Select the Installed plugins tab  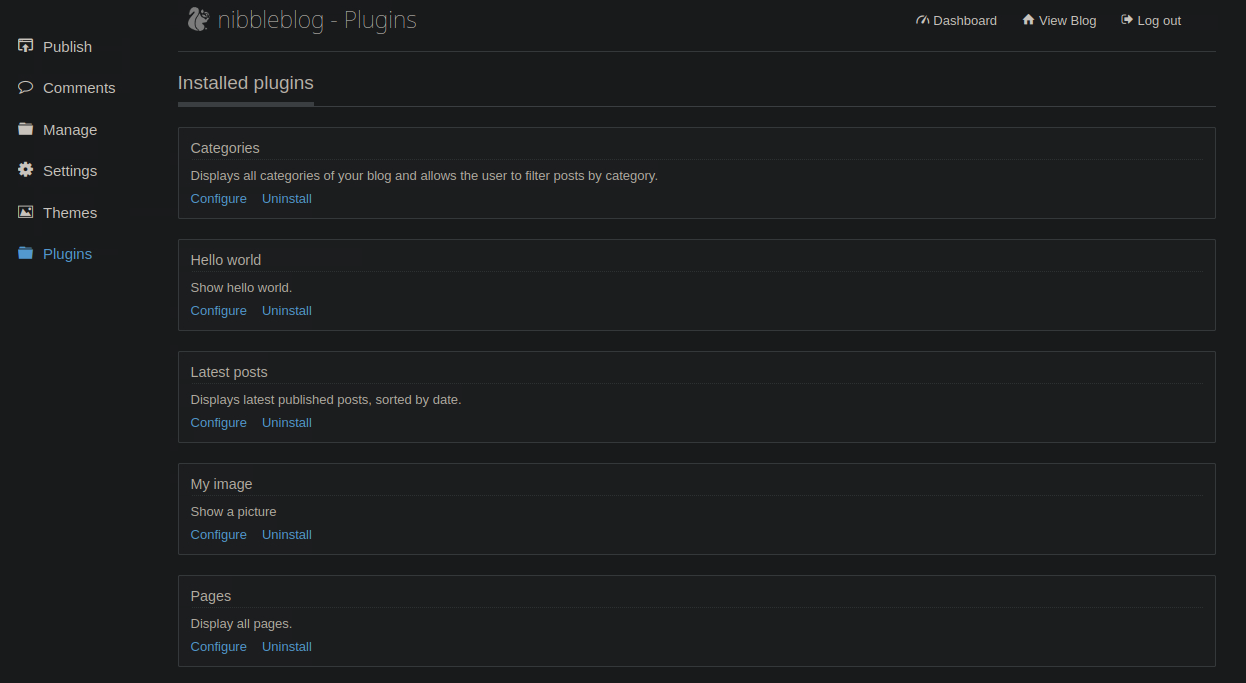245,83
